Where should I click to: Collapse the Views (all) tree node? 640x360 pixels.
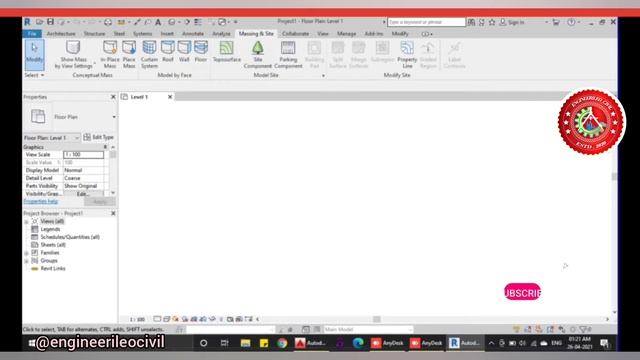27,222
